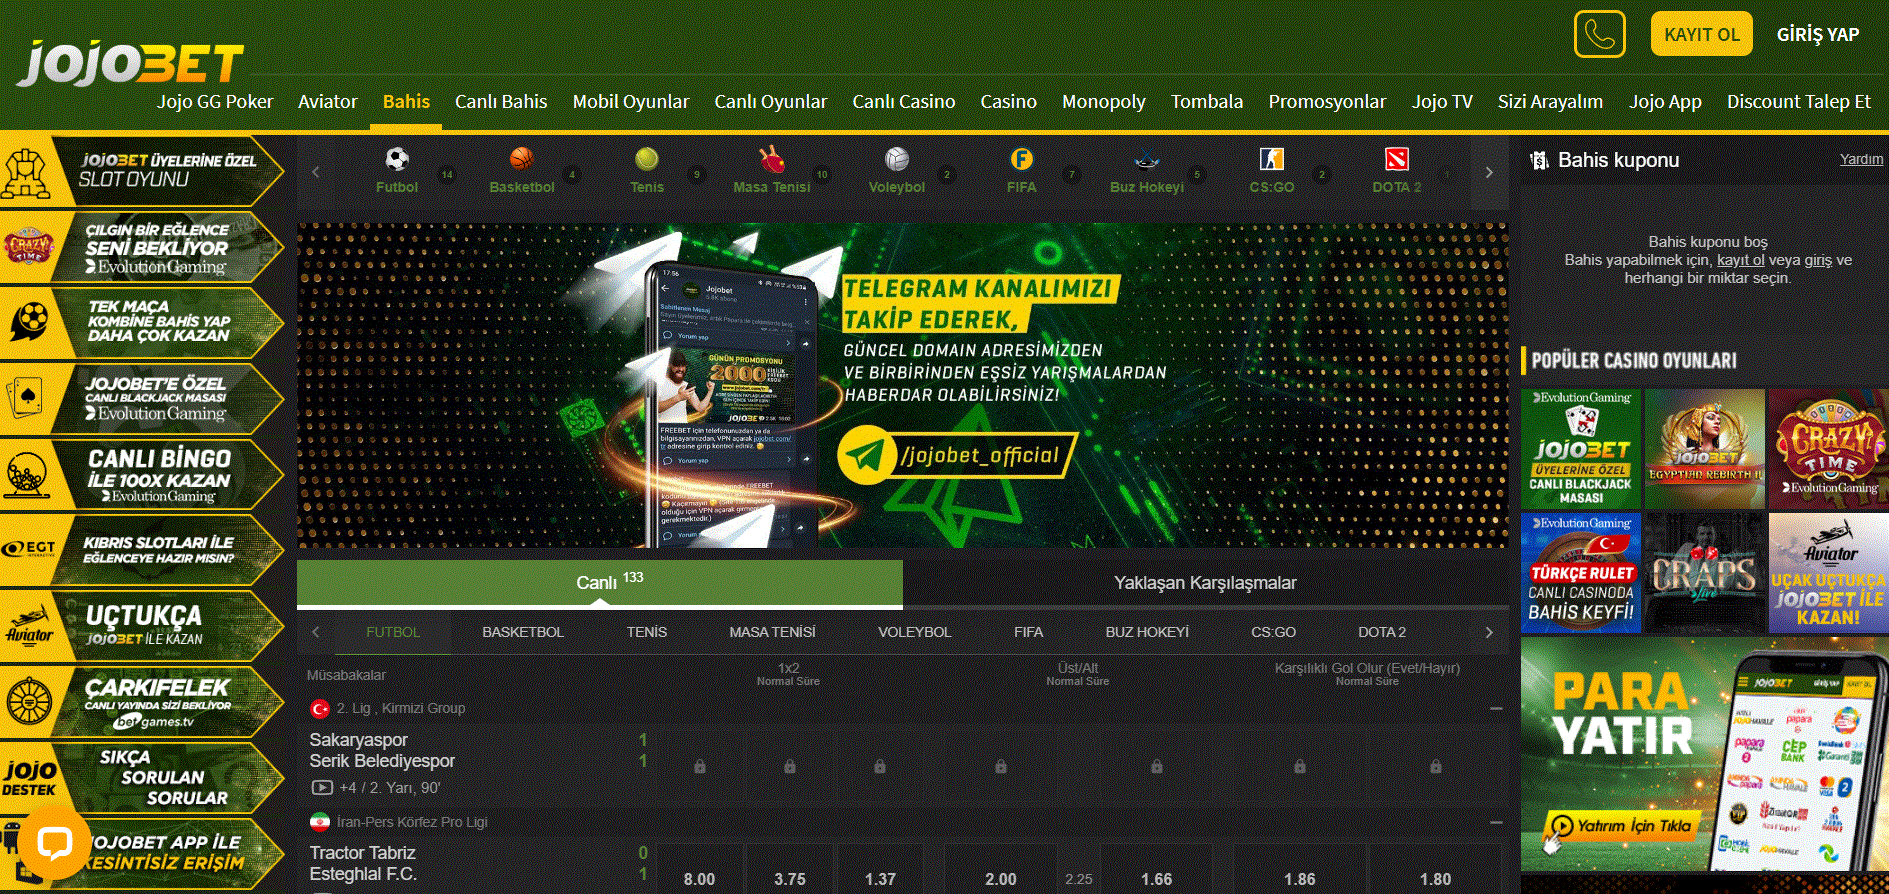Open the Masa Tenisi paddle icon
Viewport: 1889px width, 894px height.
click(x=771, y=160)
